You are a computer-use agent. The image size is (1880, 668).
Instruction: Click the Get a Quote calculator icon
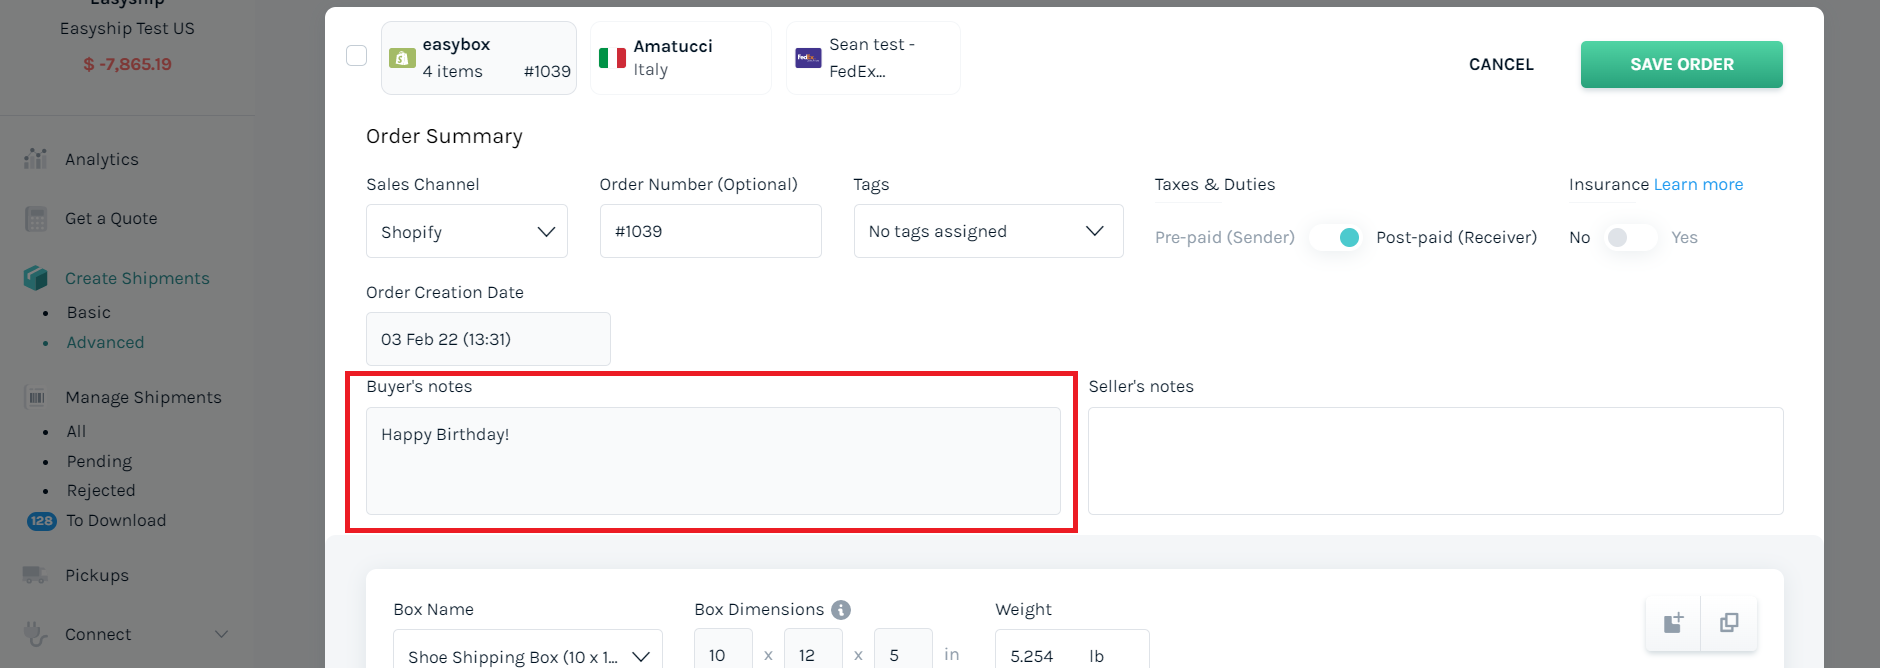click(x=36, y=219)
